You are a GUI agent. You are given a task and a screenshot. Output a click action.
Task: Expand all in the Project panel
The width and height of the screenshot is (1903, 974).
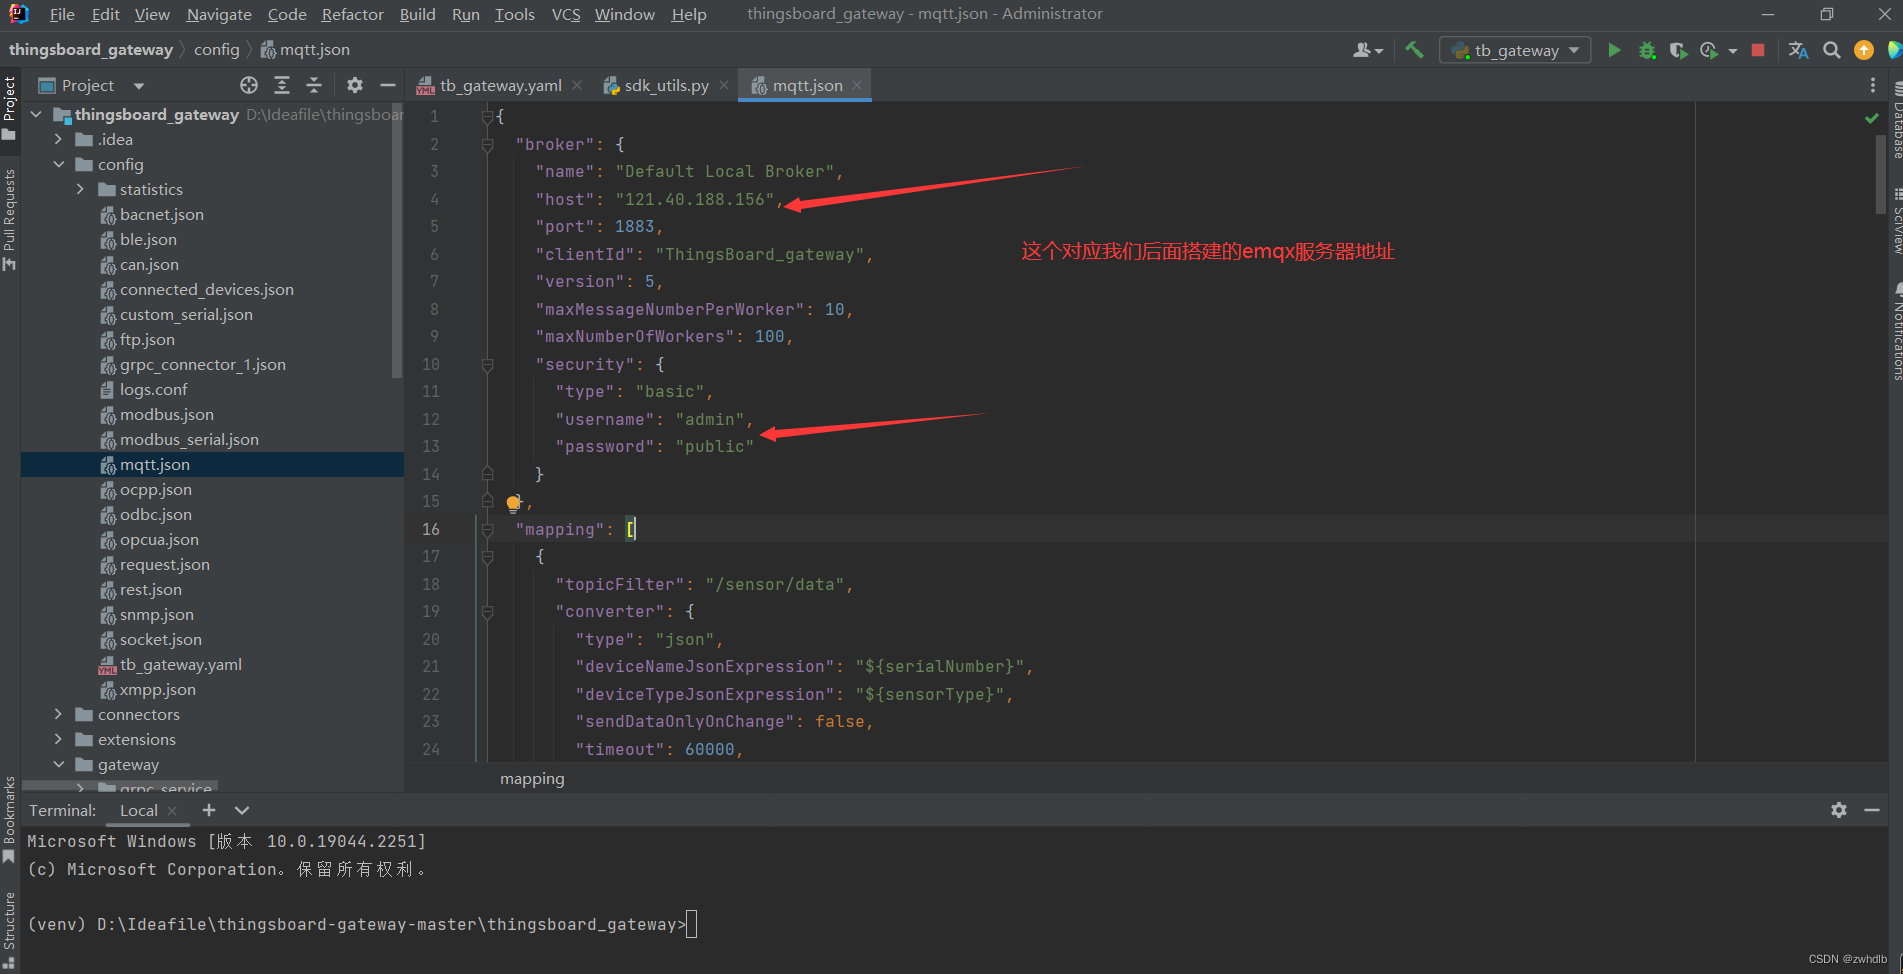tap(282, 85)
